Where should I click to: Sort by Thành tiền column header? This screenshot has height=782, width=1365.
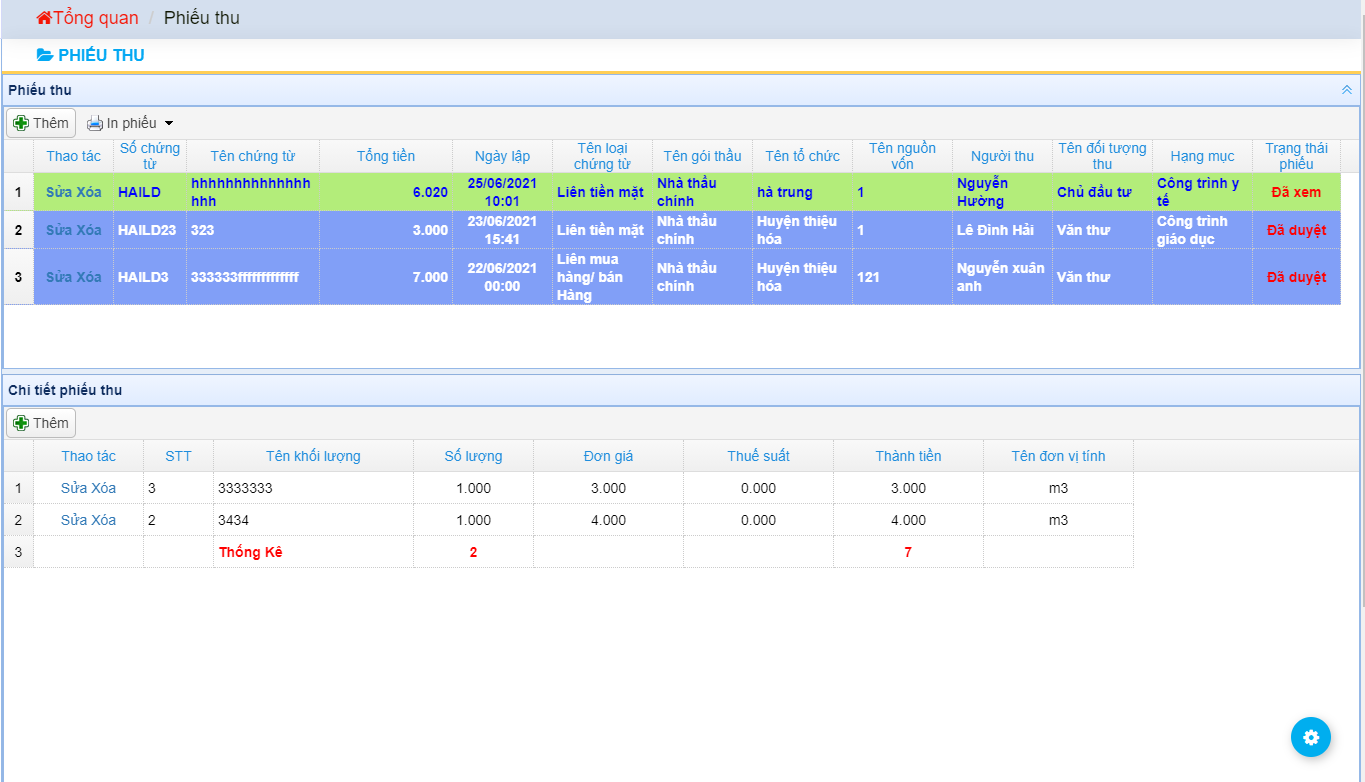pyautogui.click(x=908, y=456)
